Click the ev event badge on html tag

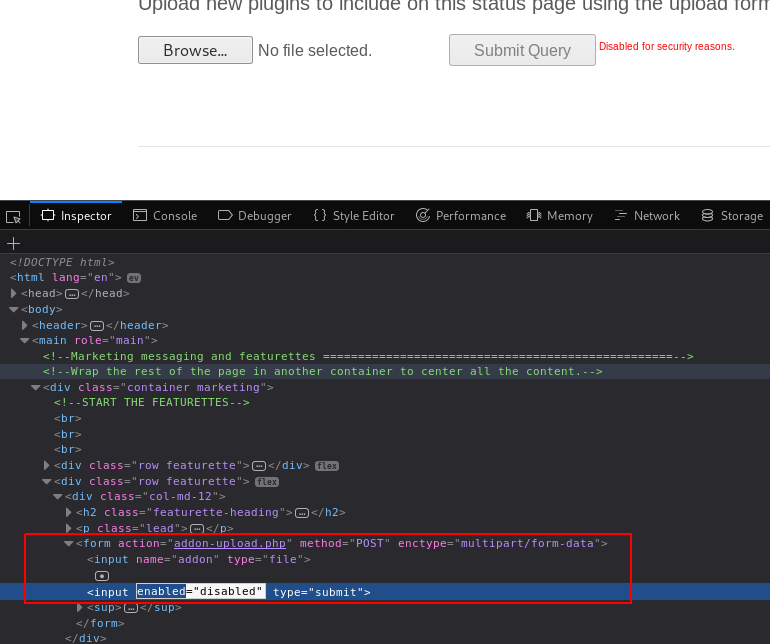coord(134,278)
